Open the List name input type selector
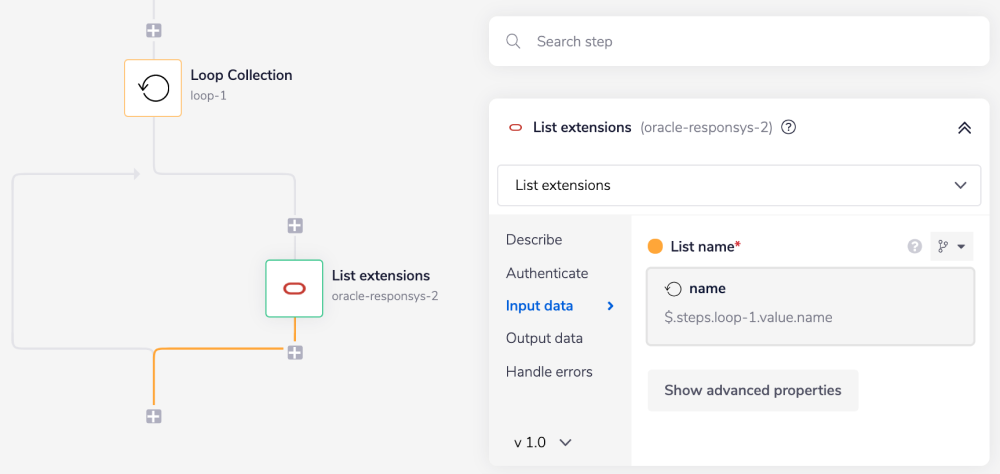Screen dimensions: 1000x474 tap(951, 246)
